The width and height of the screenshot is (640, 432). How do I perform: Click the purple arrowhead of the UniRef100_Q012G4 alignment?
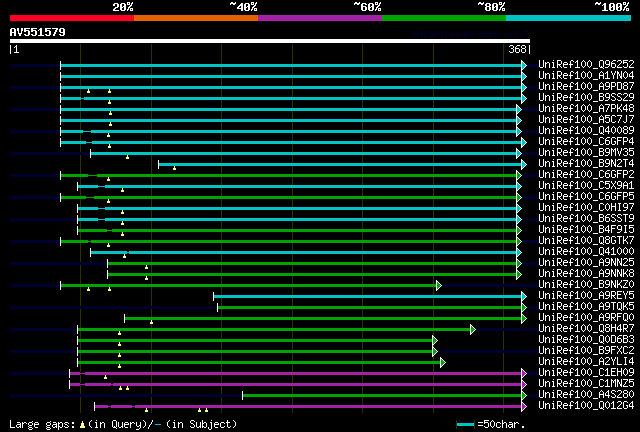coord(524,407)
